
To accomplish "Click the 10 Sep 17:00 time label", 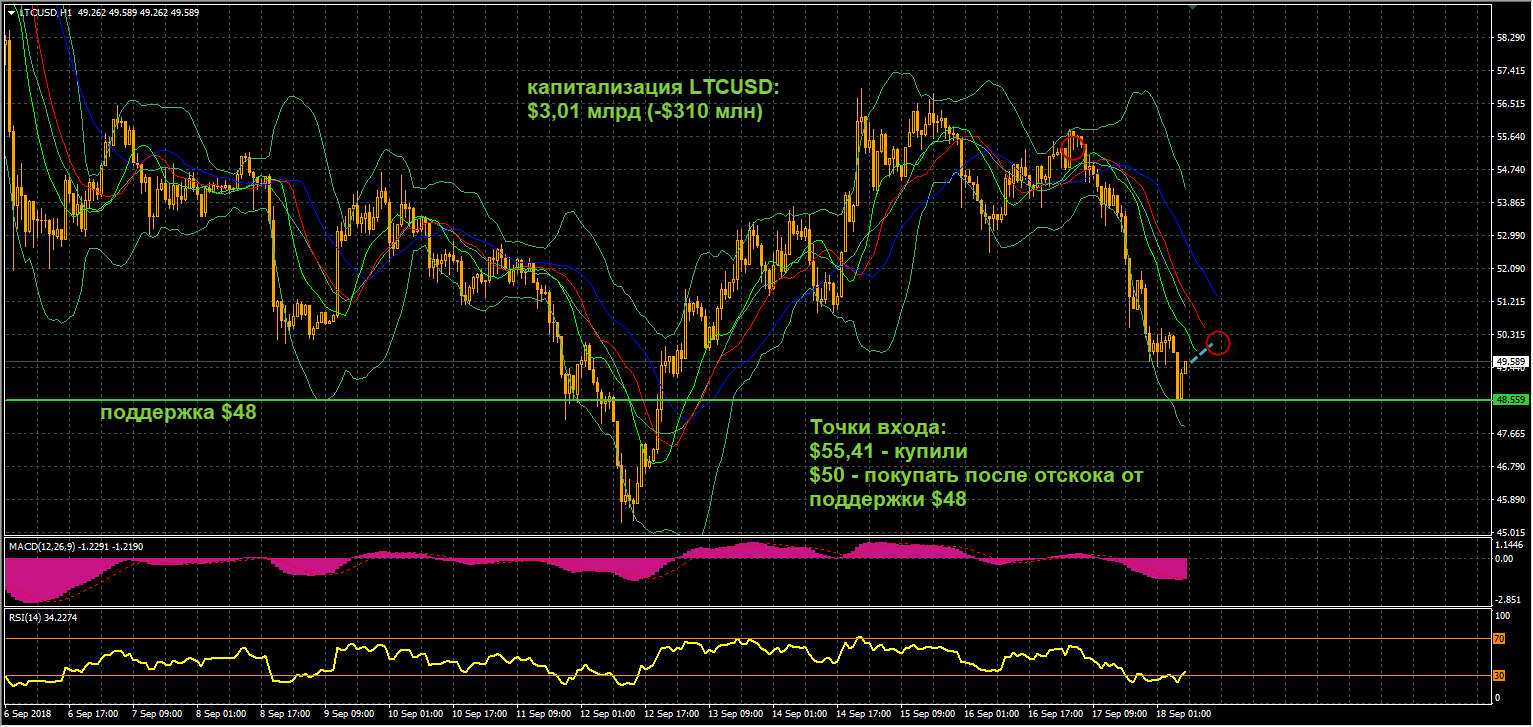I will tap(481, 715).
